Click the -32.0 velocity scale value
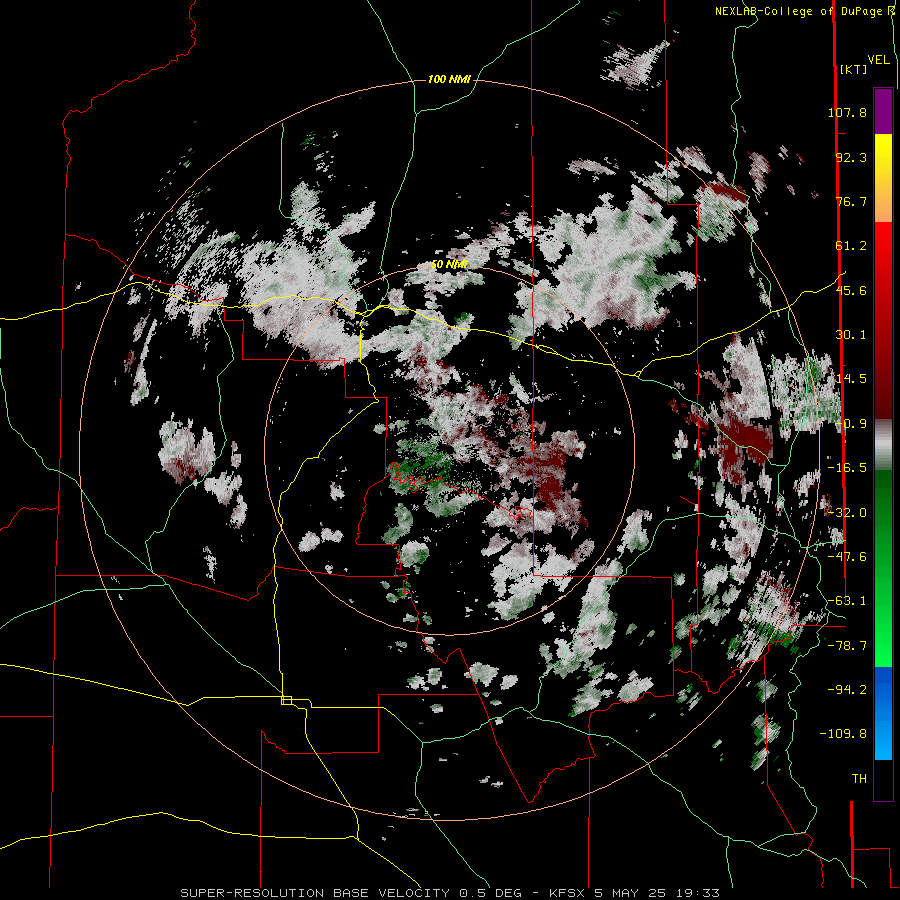This screenshot has width=900, height=900. [x=847, y=513]
